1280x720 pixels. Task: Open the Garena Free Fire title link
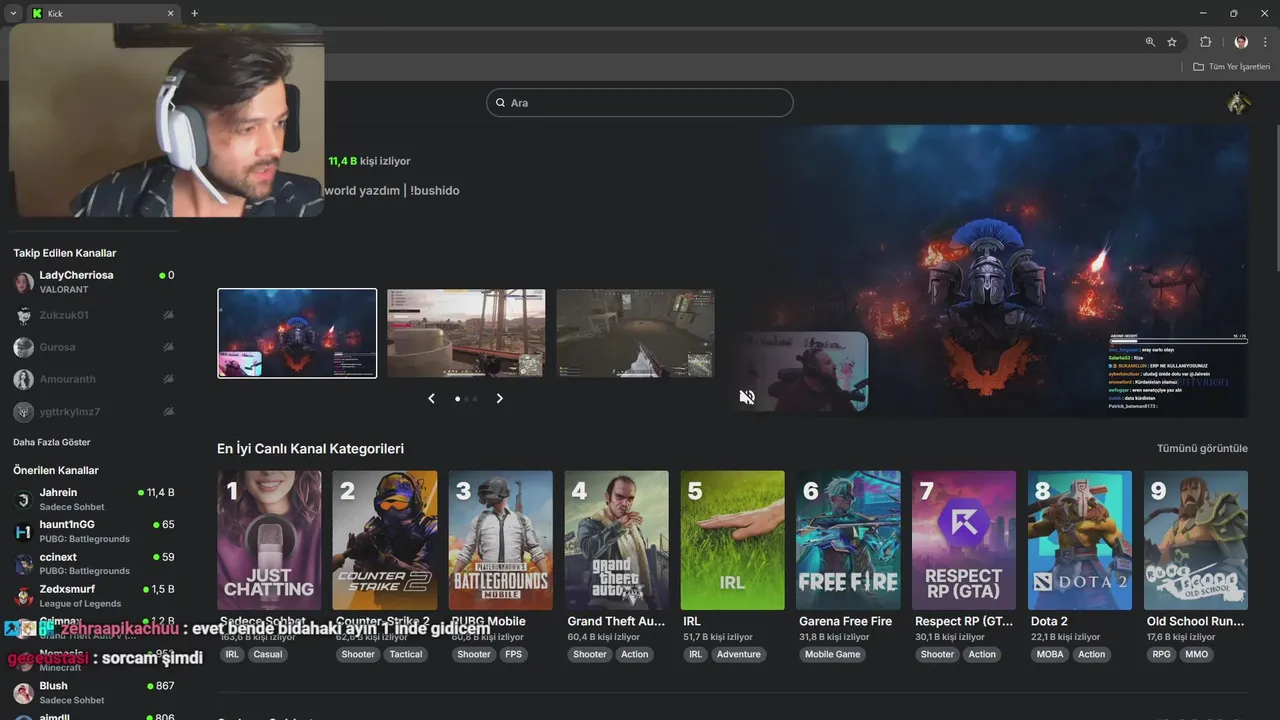click(845, 621)
